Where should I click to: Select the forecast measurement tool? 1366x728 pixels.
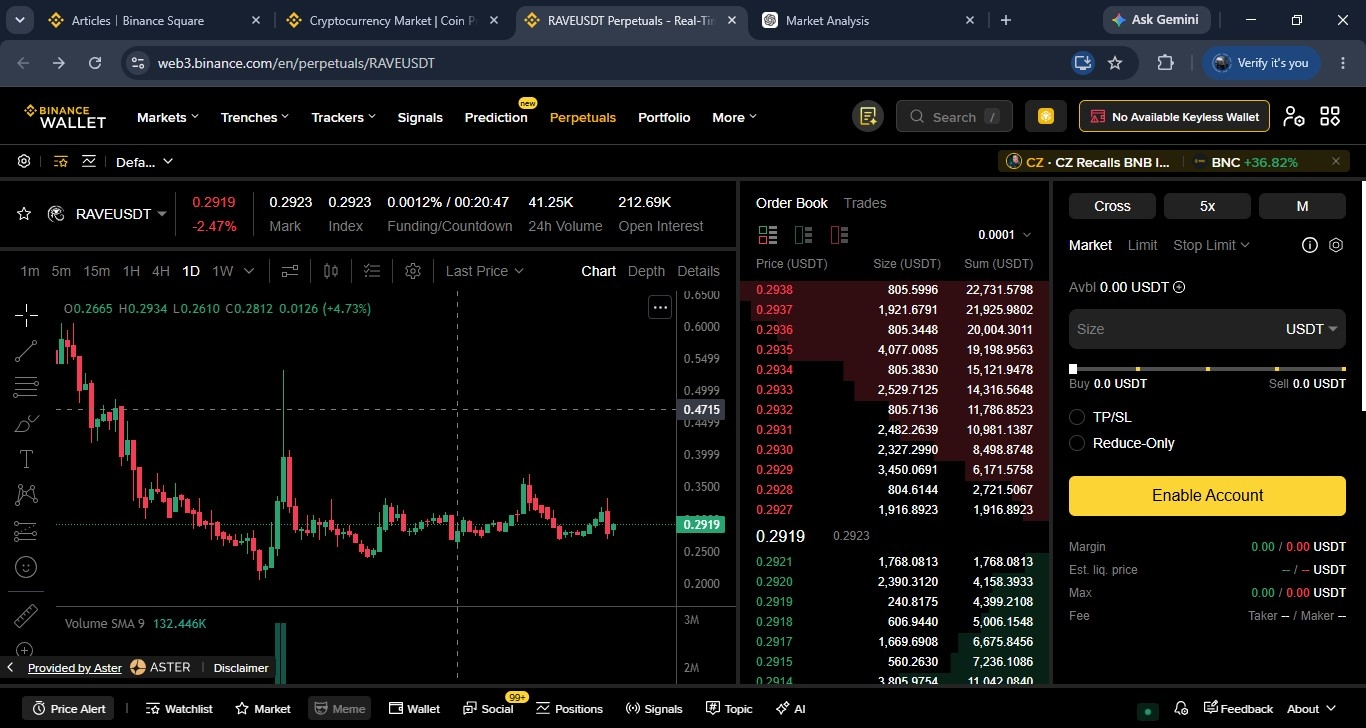click(x=26, y=530)
